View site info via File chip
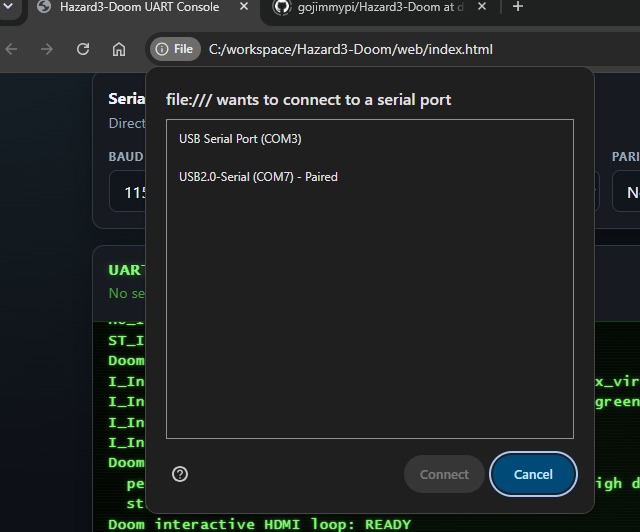The height and width of the screenshot is (532, 640). (x=175, y=49)
